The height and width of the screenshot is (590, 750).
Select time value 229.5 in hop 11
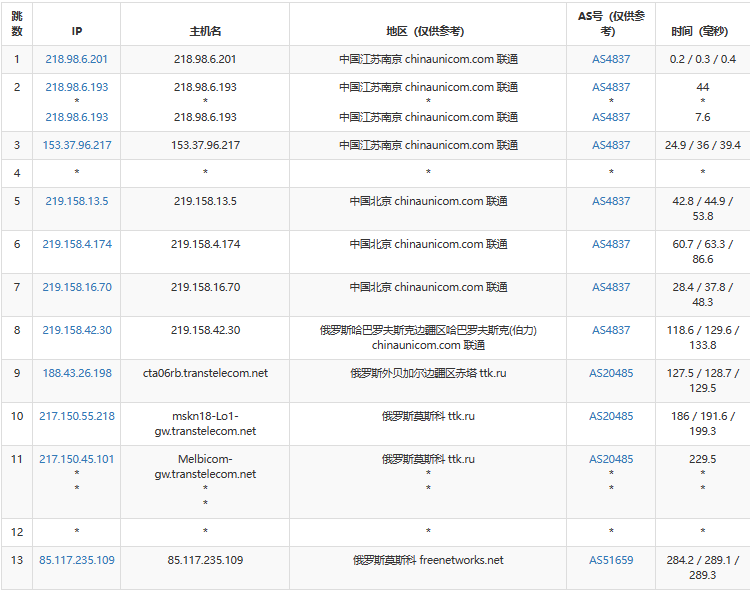click(x=703, y=460)
